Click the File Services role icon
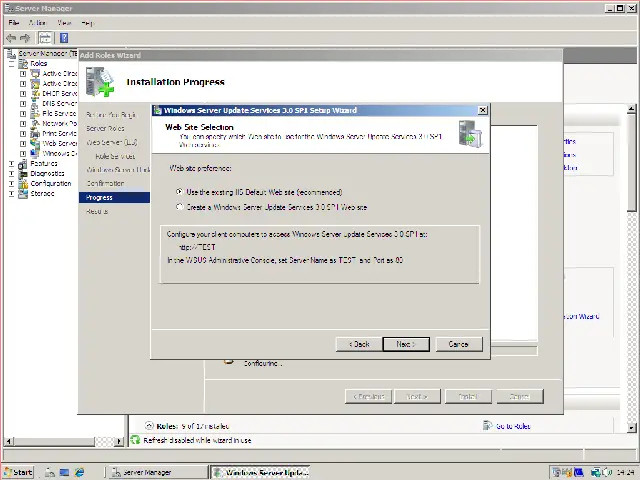640x480 pixels. tap(36, 113)
